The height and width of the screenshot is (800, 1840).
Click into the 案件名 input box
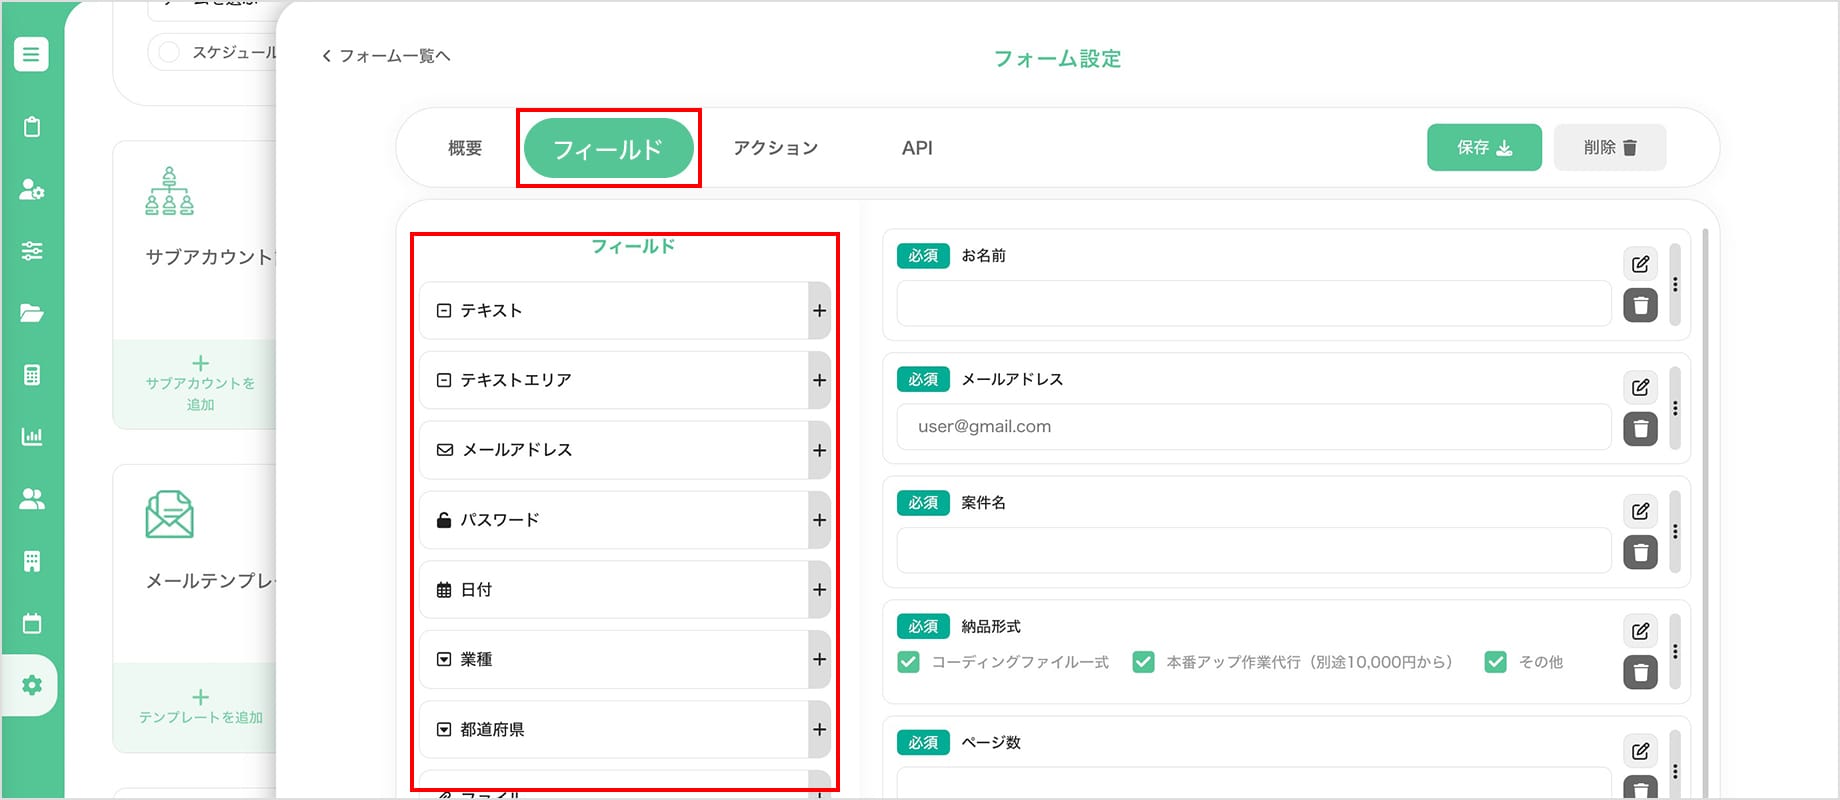tap(1254, 550)
